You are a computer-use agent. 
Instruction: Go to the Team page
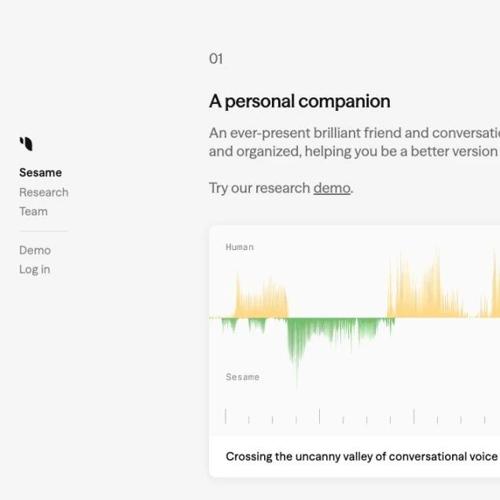33,211
